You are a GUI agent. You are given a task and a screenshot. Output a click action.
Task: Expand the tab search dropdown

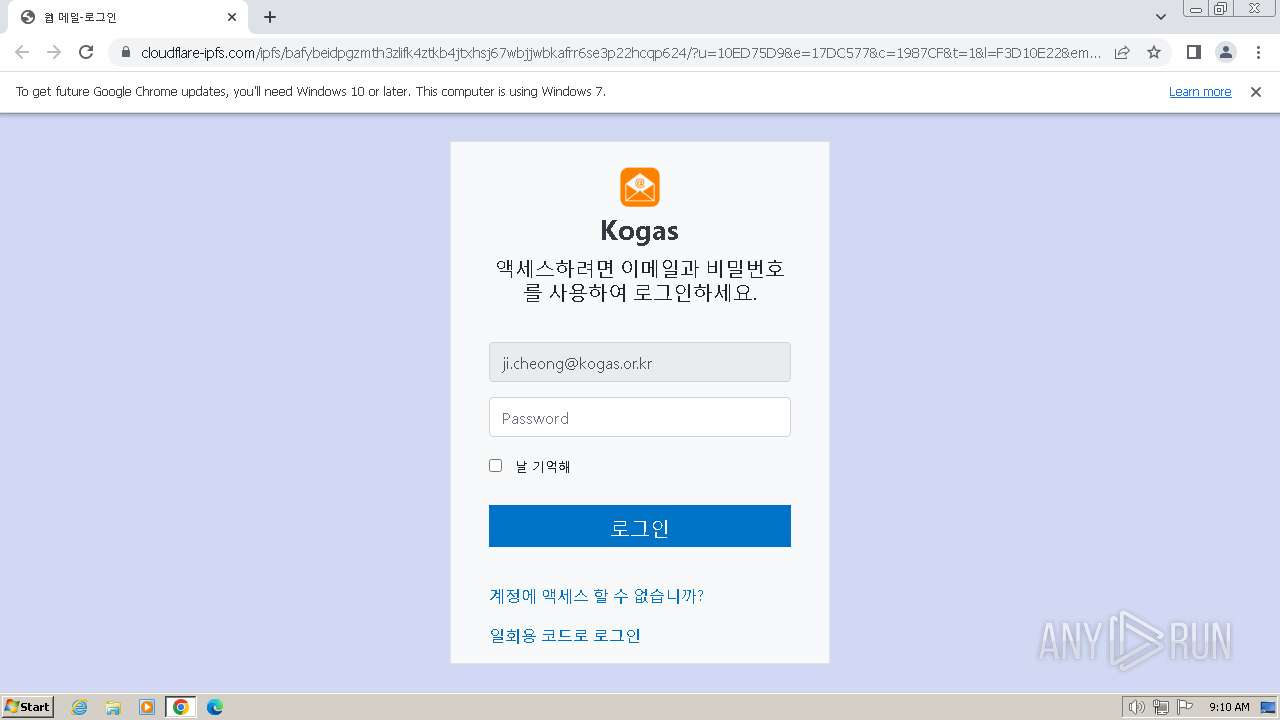coord(1161,17)
